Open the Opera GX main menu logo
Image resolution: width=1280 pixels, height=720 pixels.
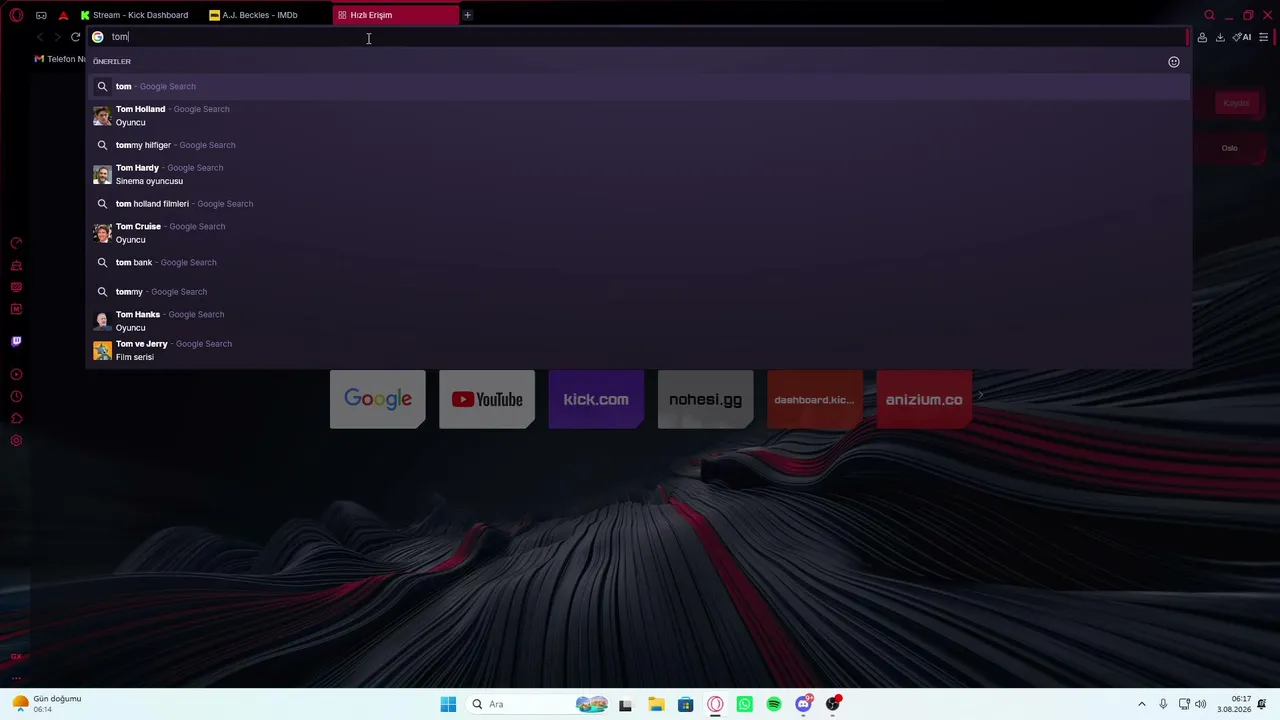(16, 15)
